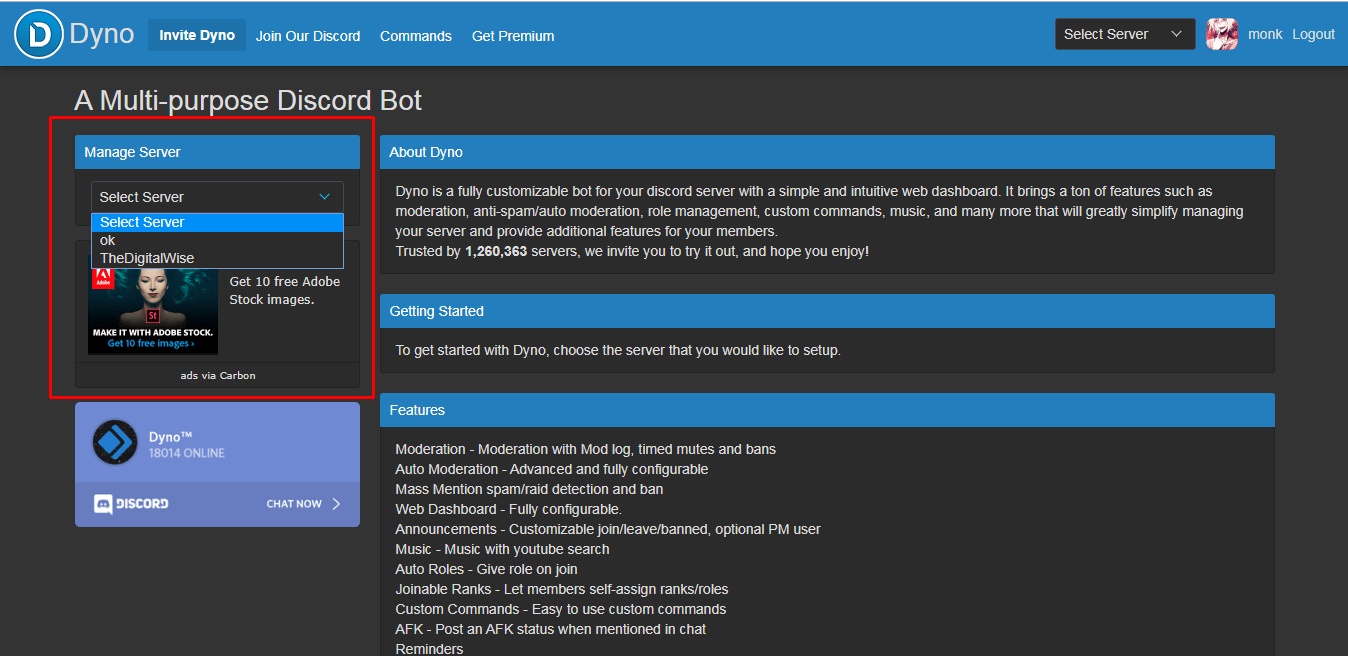The image size is (1348, 656).
Task: Pick TheDigitalWise server from the list
Action: [x=217, y=258]
